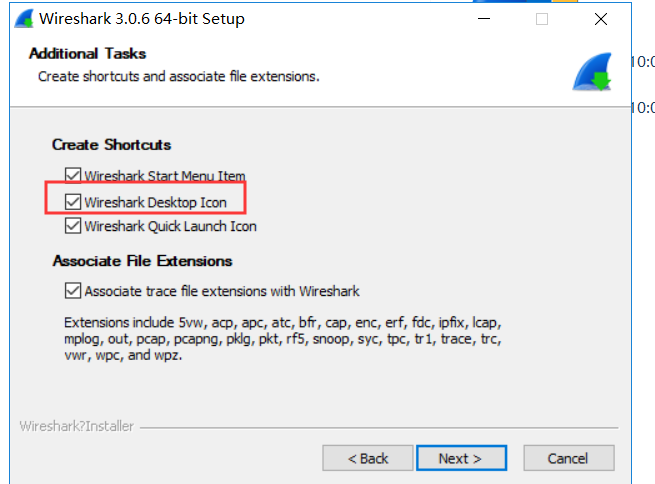
Task: Click the 'Wireshark 3.0.6 64-bit Setup' title text
Action: (143, 19)
